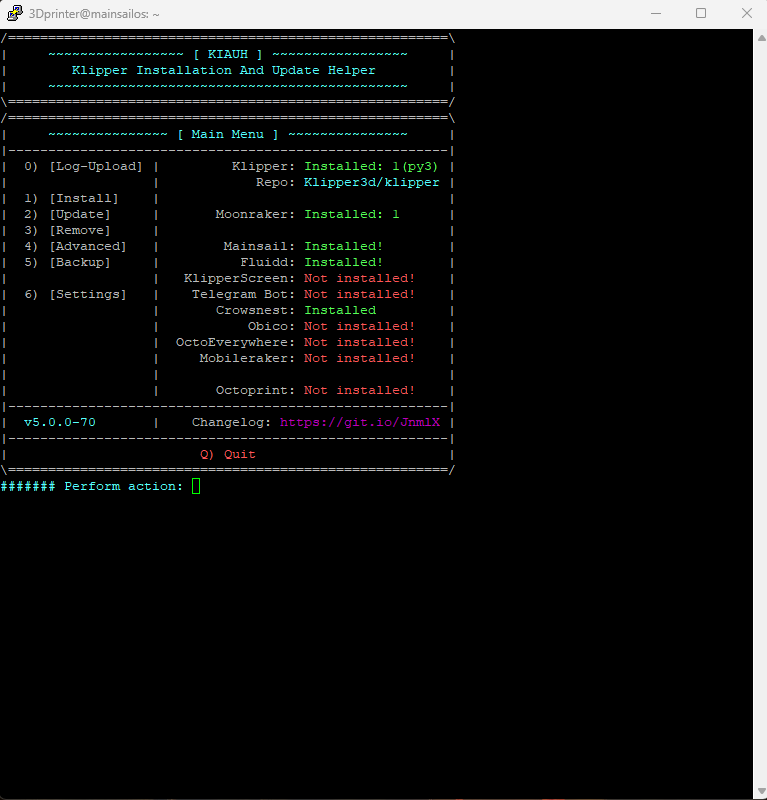
Task: Click the 'Mainsail:' label
Action: pos(259,246)
